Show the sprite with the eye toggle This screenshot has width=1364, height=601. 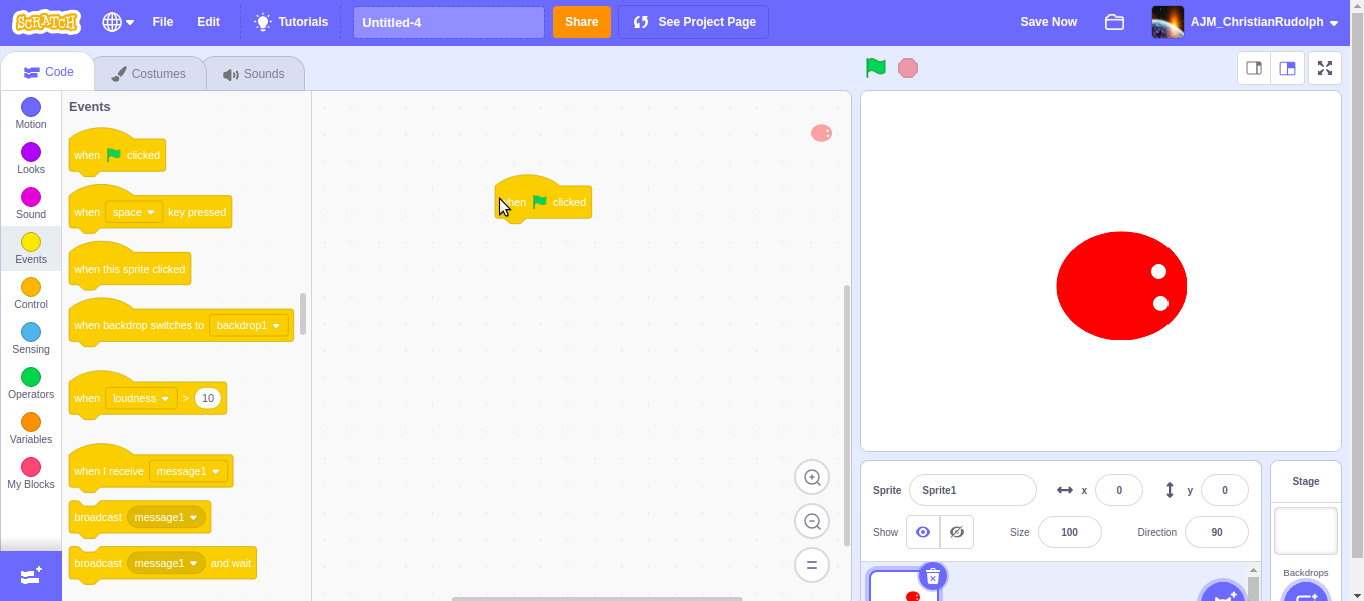(x=923, y=532)
